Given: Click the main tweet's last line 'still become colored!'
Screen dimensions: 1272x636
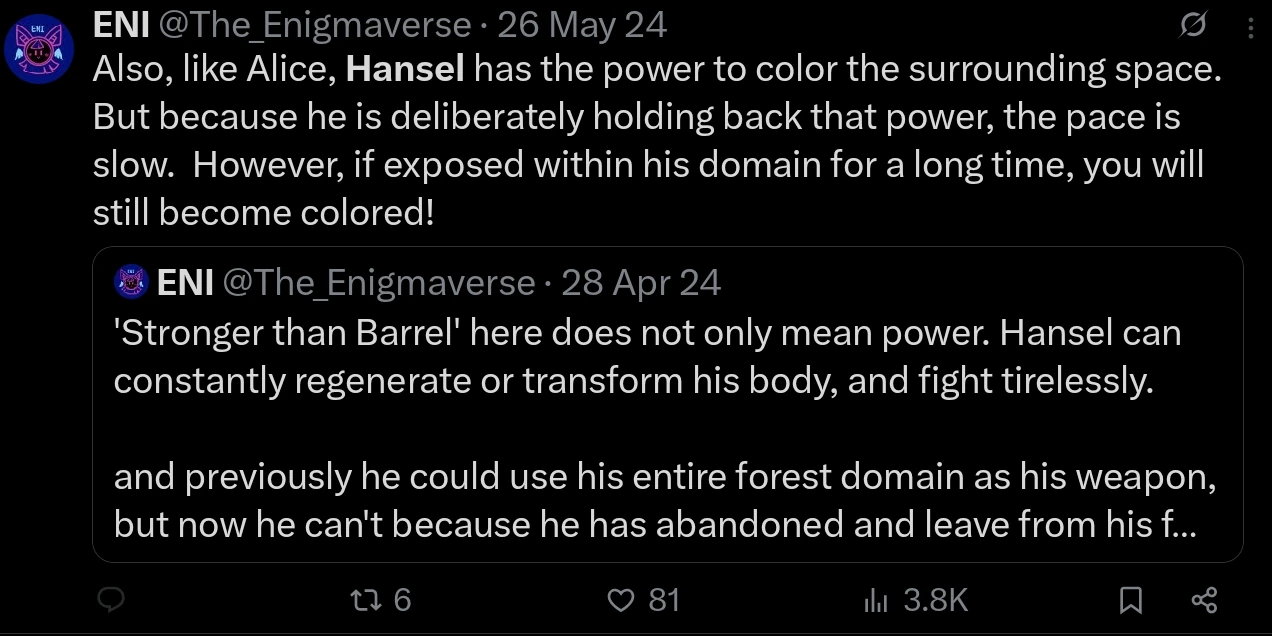Looking at the screenshot, I should (263, 213).
